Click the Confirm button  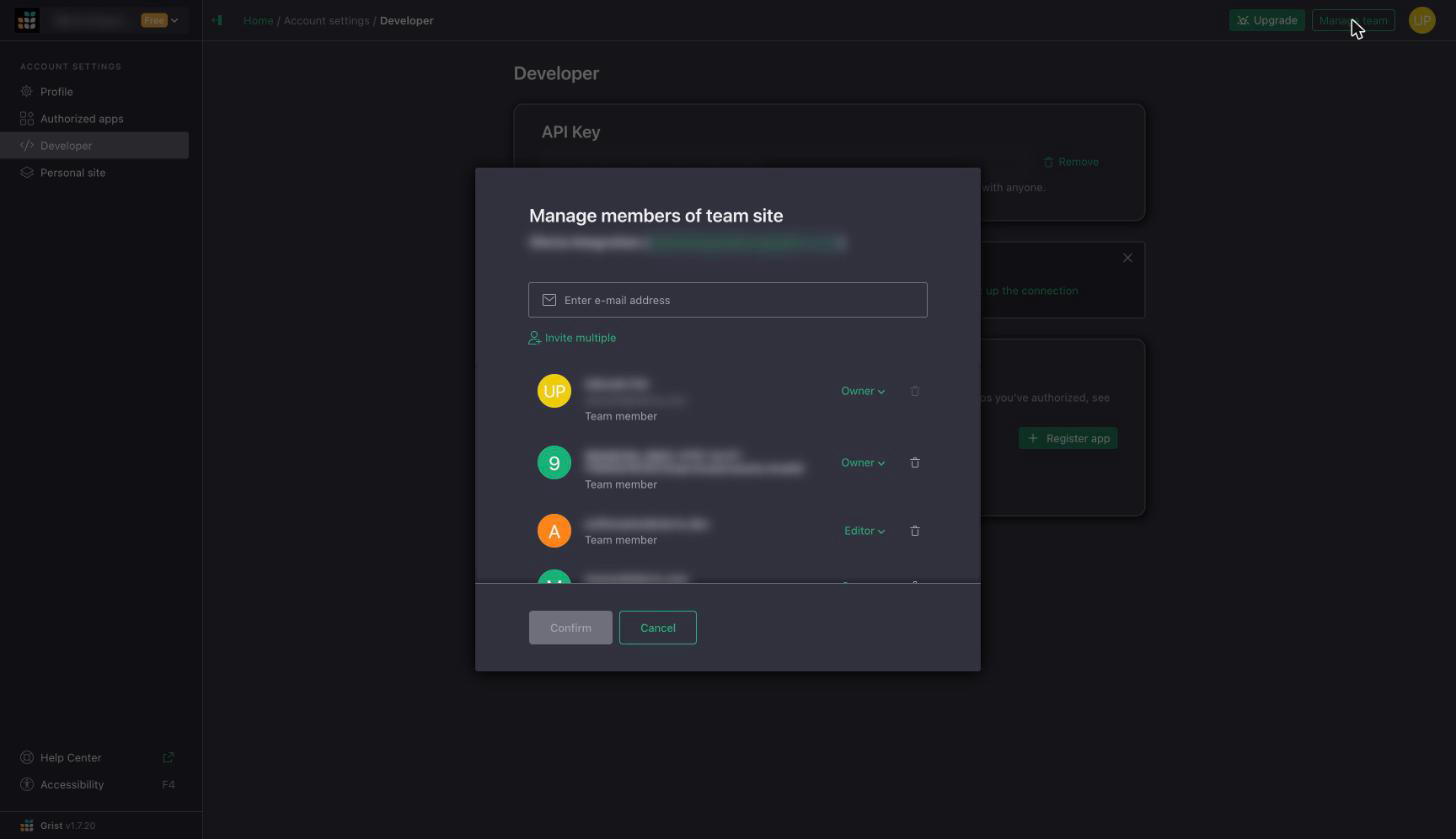tap(570, 628)
